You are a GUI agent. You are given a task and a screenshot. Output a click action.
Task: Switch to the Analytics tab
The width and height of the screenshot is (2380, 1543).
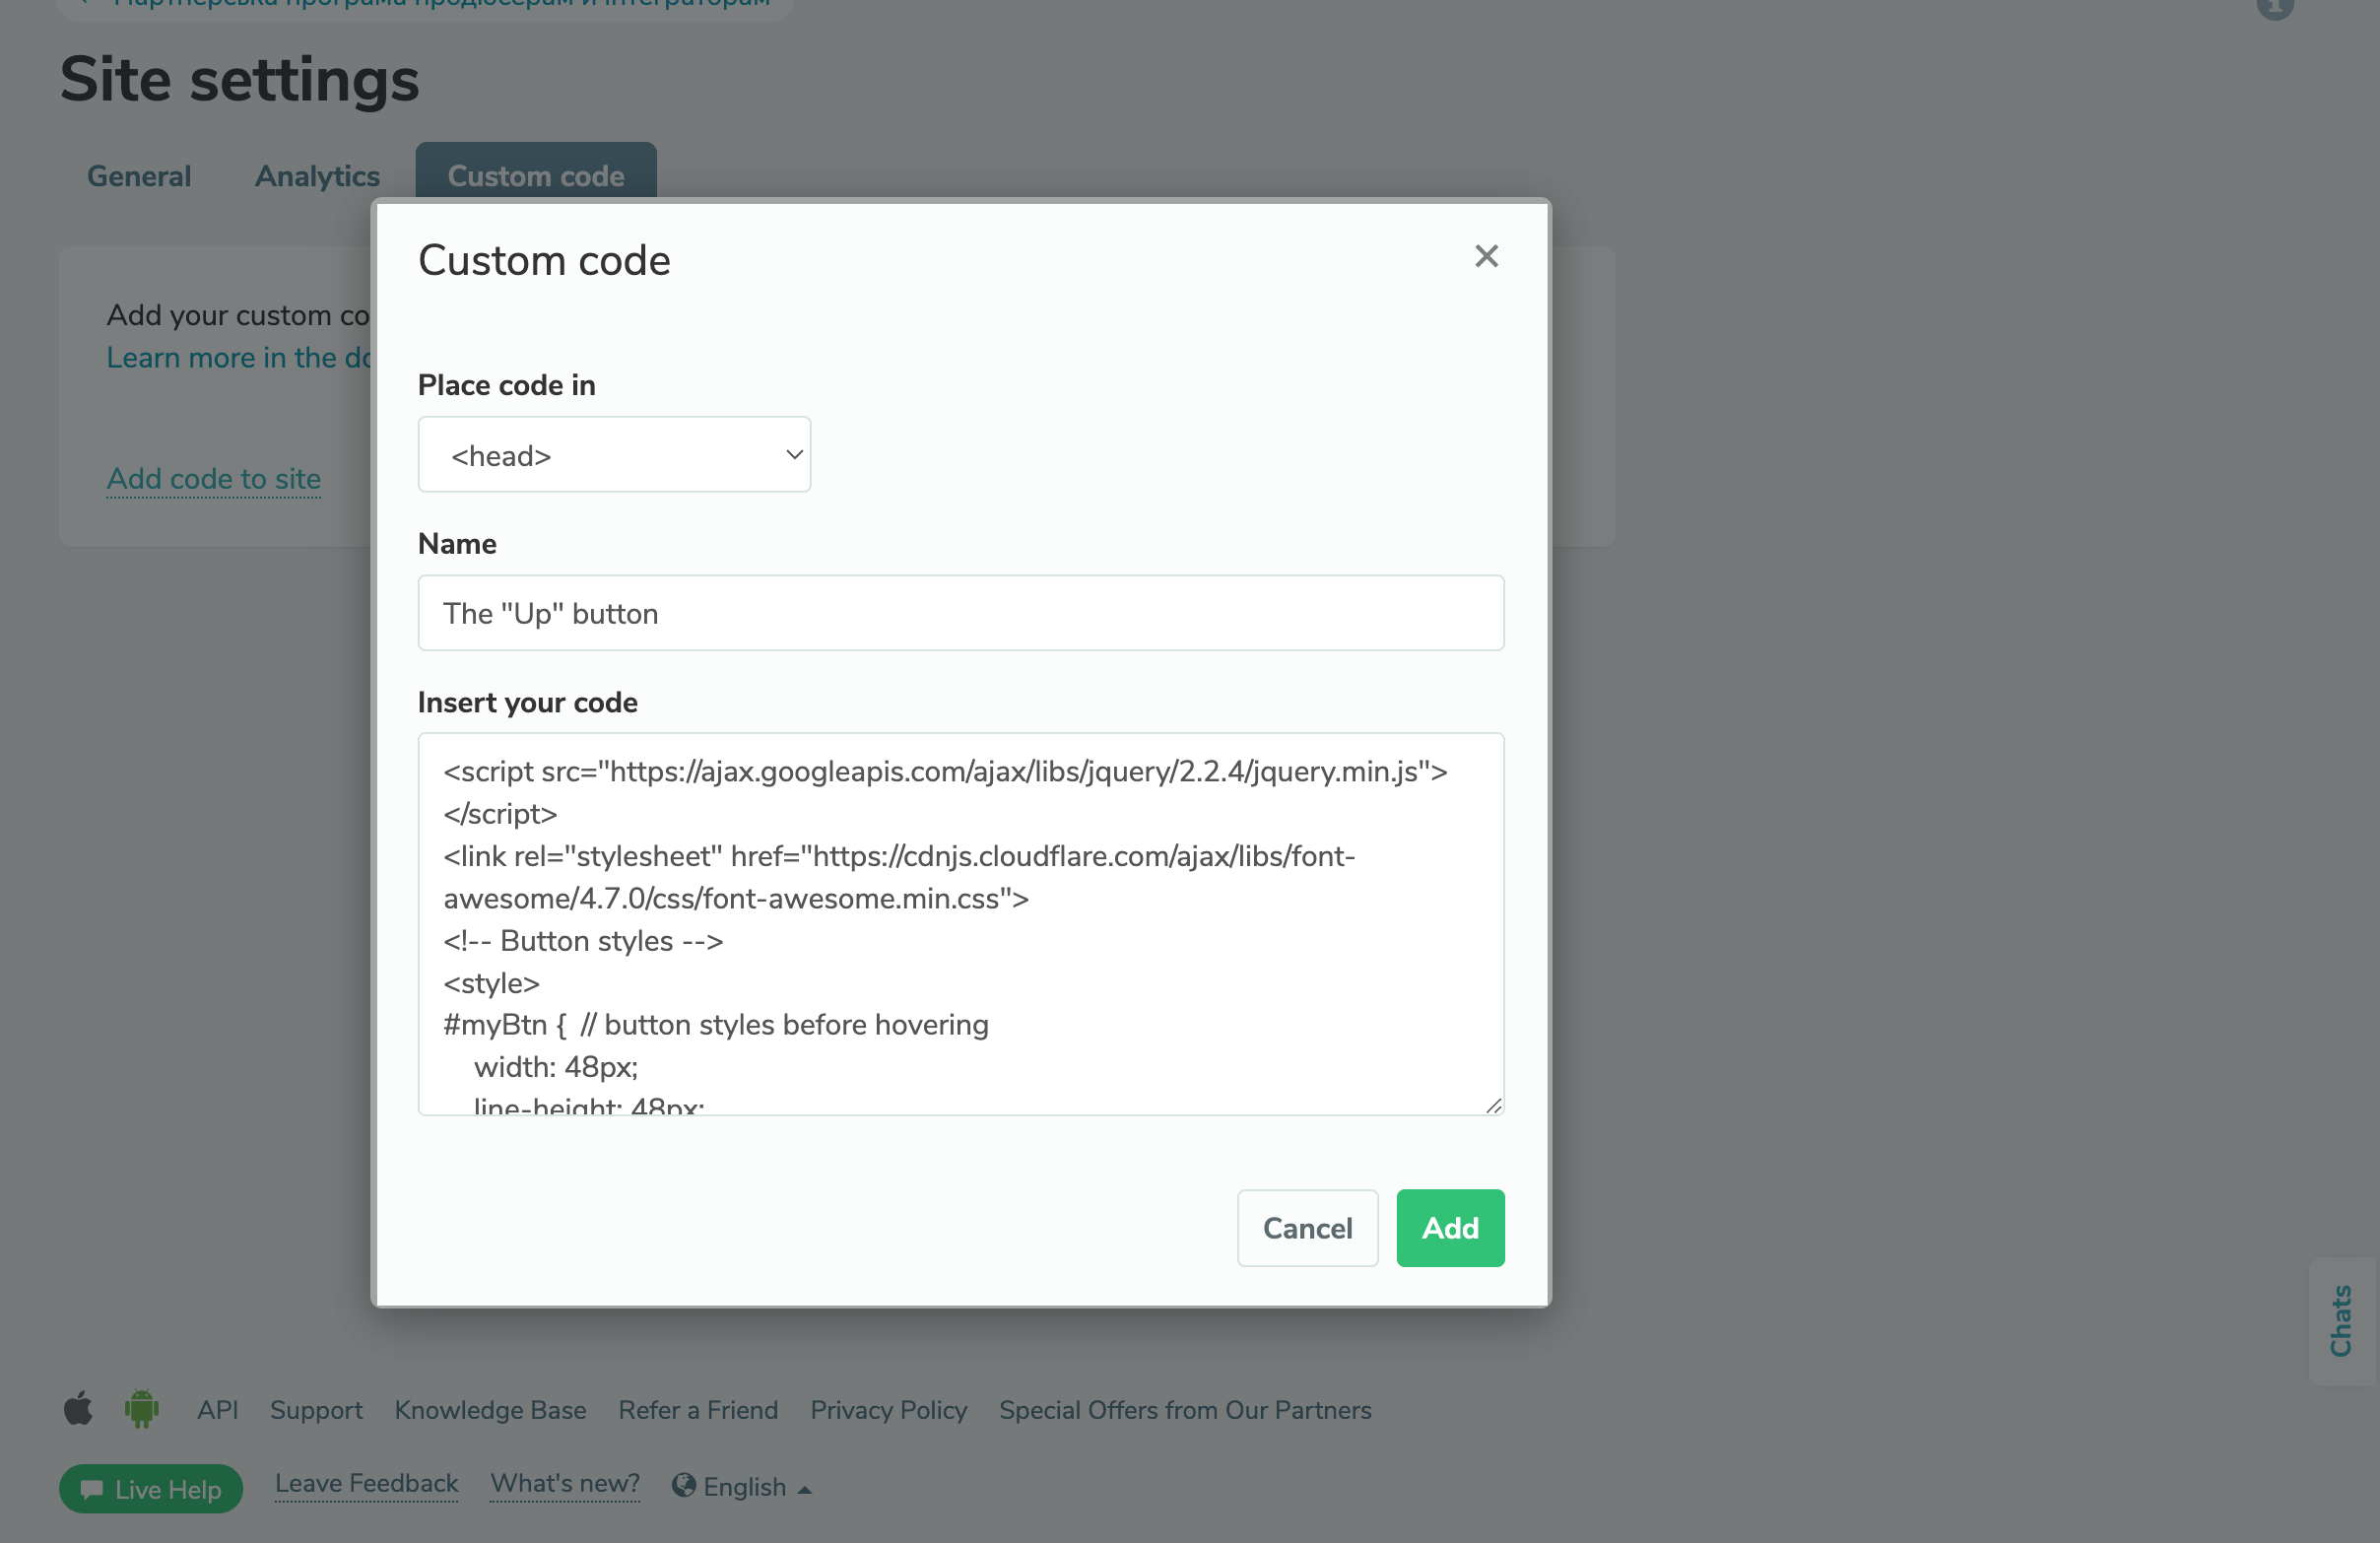coord(317,176)
